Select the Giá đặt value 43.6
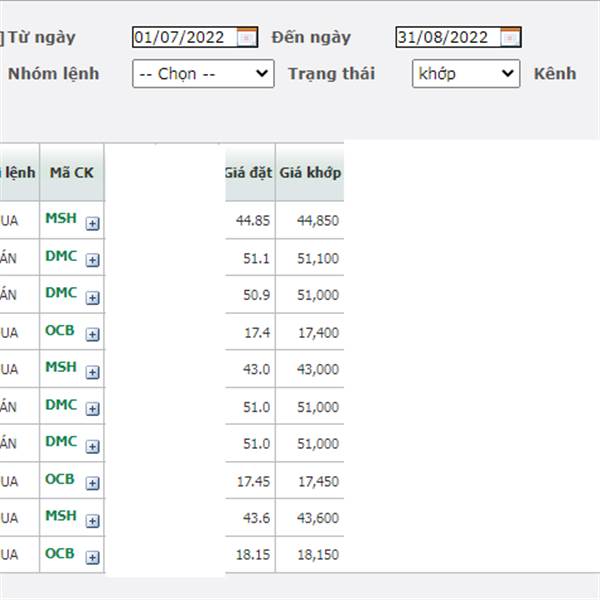600x600 pixels. click(256, 518)
